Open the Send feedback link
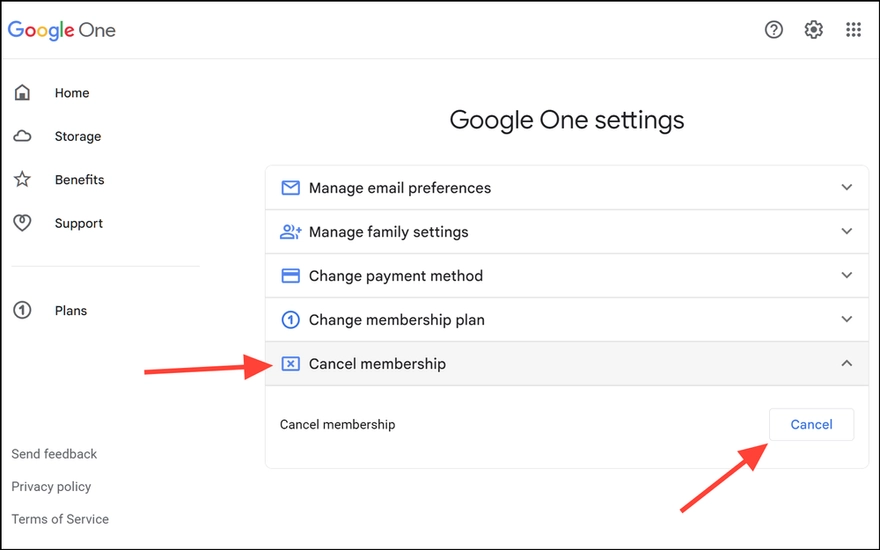880x550 pixels. pos(54,454)
